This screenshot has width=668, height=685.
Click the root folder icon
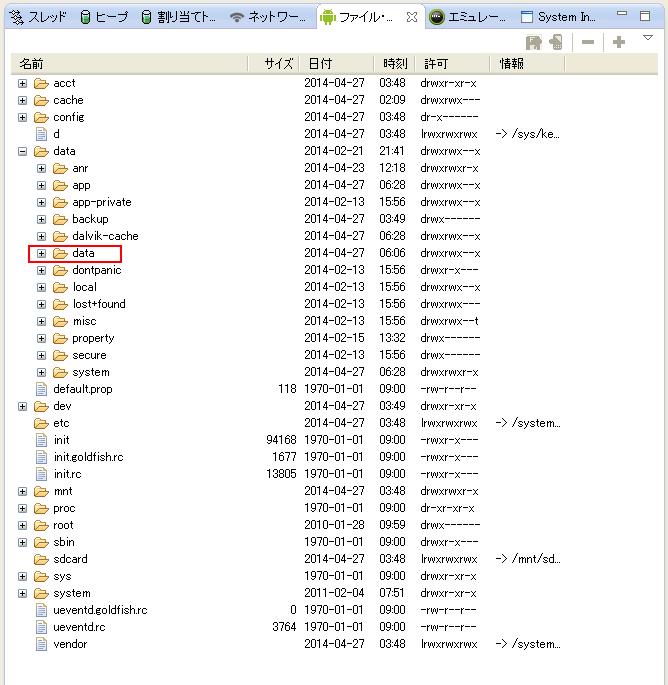coord(41,526)
